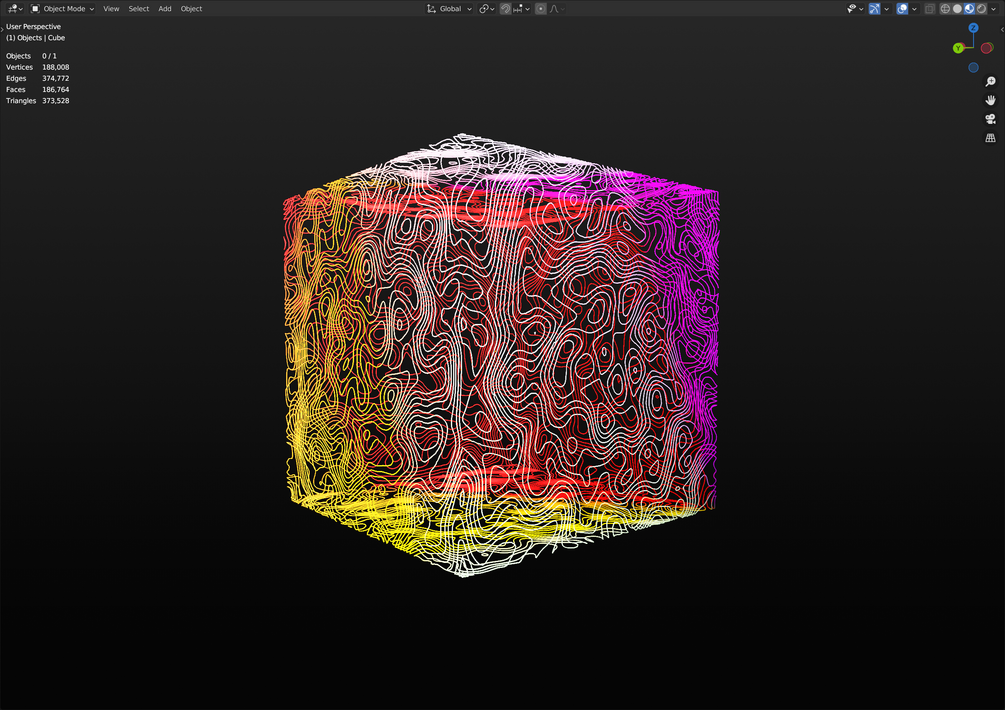
Task: Open the Select menu
Action: pyautogui.click(x=138, y=9)
